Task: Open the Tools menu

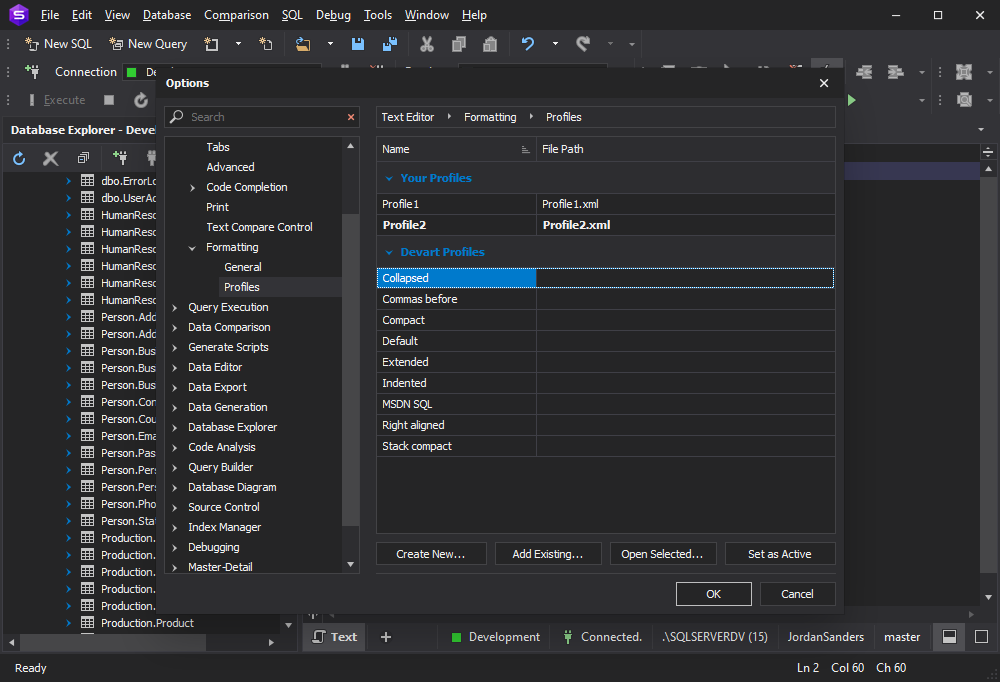Action: 378,15
